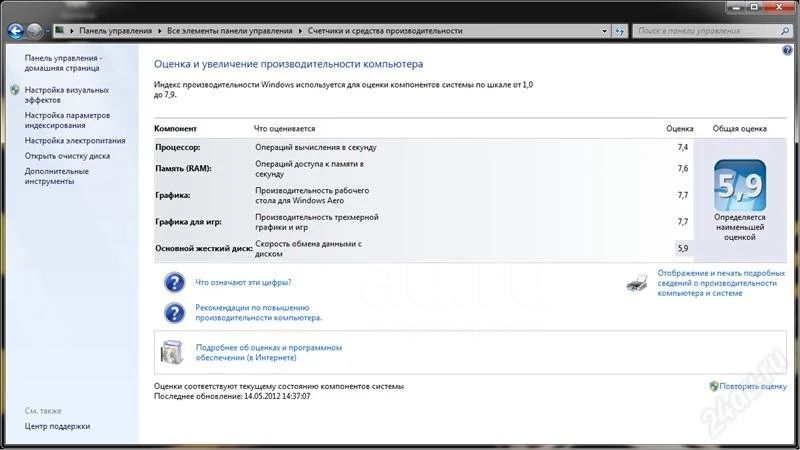The height and width of the screenshot is (450, 800).
Task: Click the search magnifier icon
Action: 785,31
